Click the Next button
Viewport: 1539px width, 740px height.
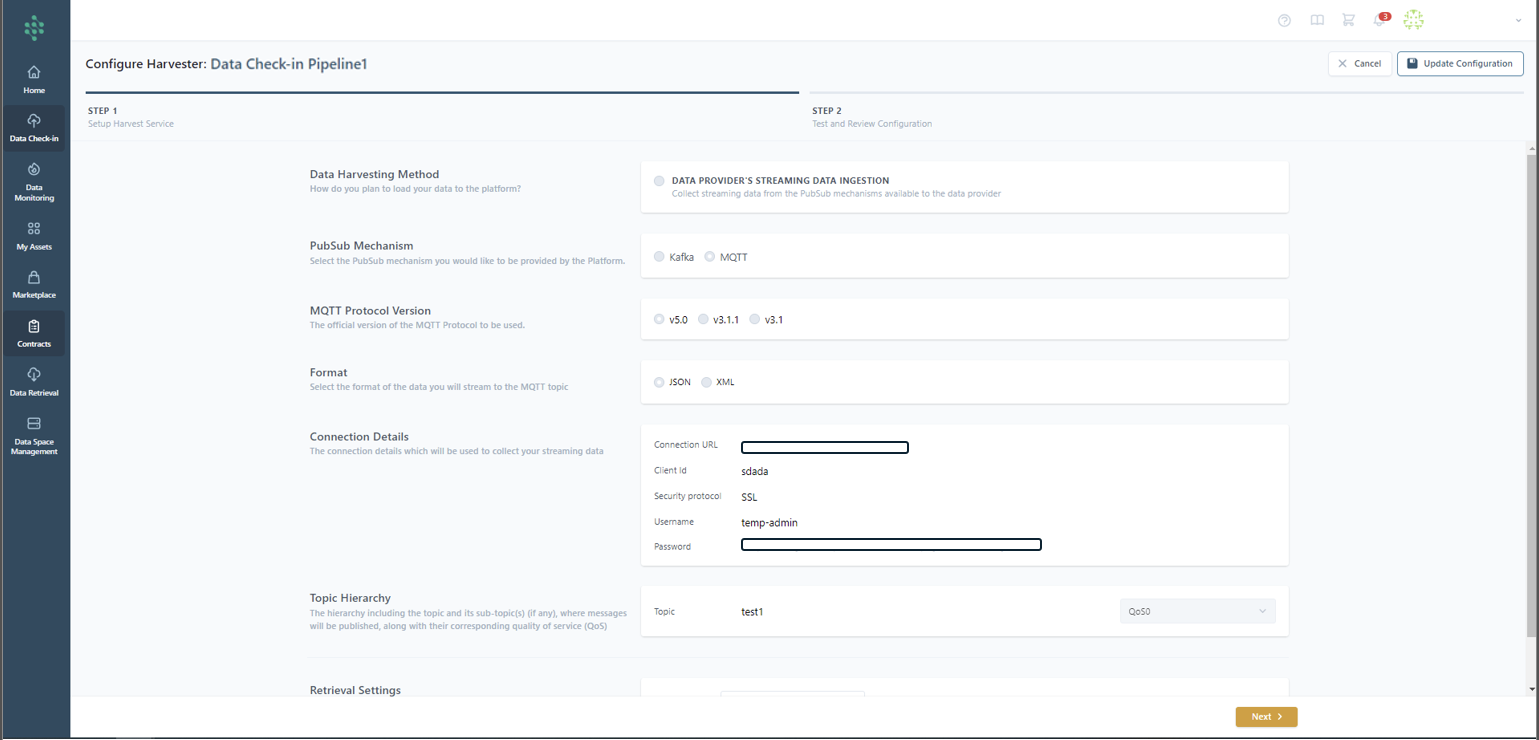[1266, 716]
